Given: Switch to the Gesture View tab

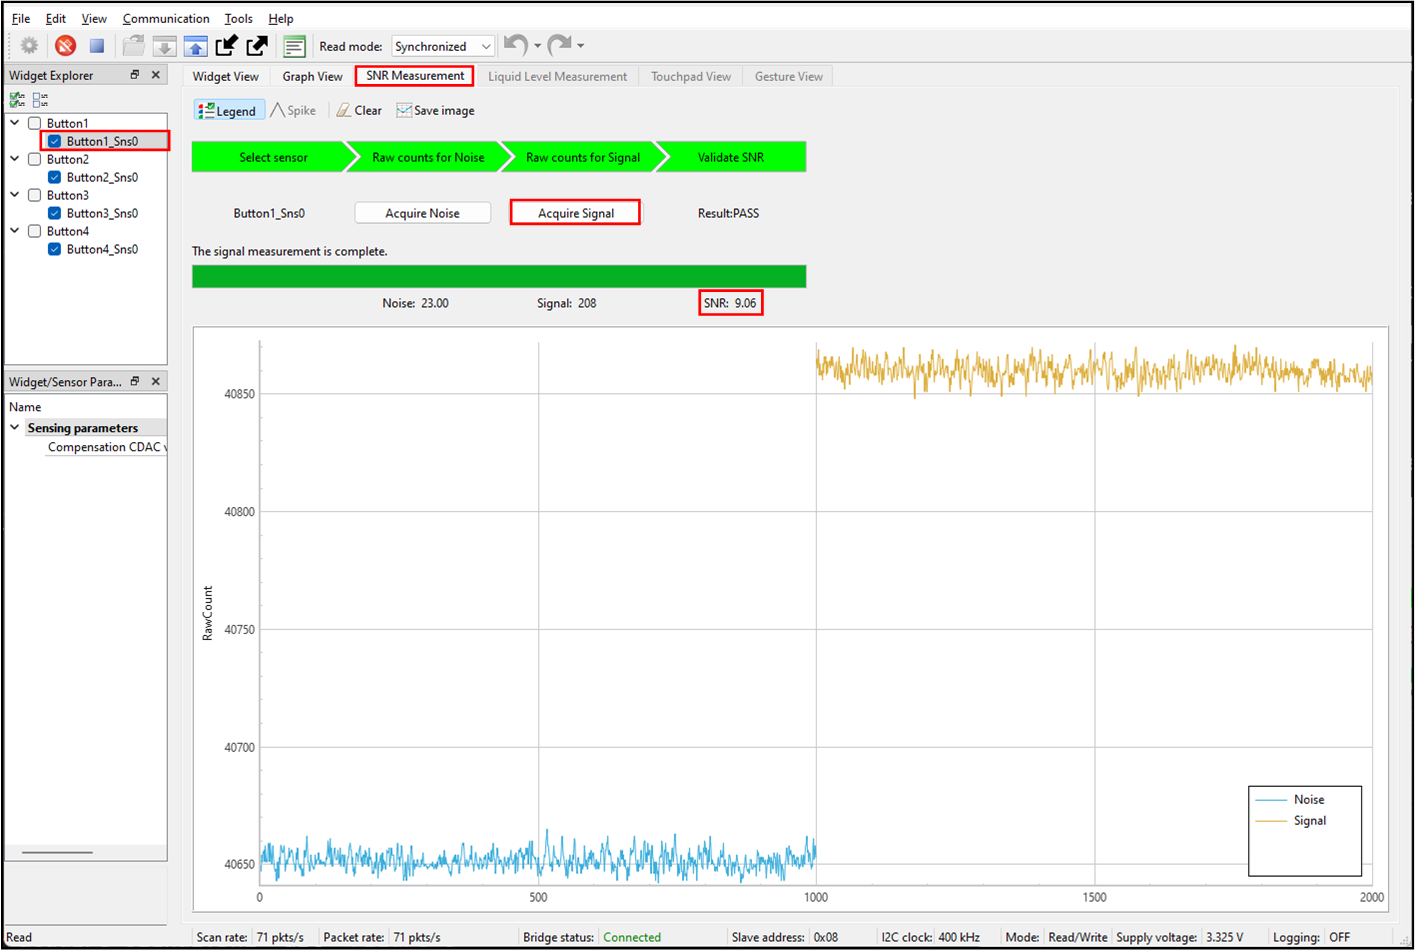Looking at the screenshot, I should pyautogui.click(x=789, y=76).
